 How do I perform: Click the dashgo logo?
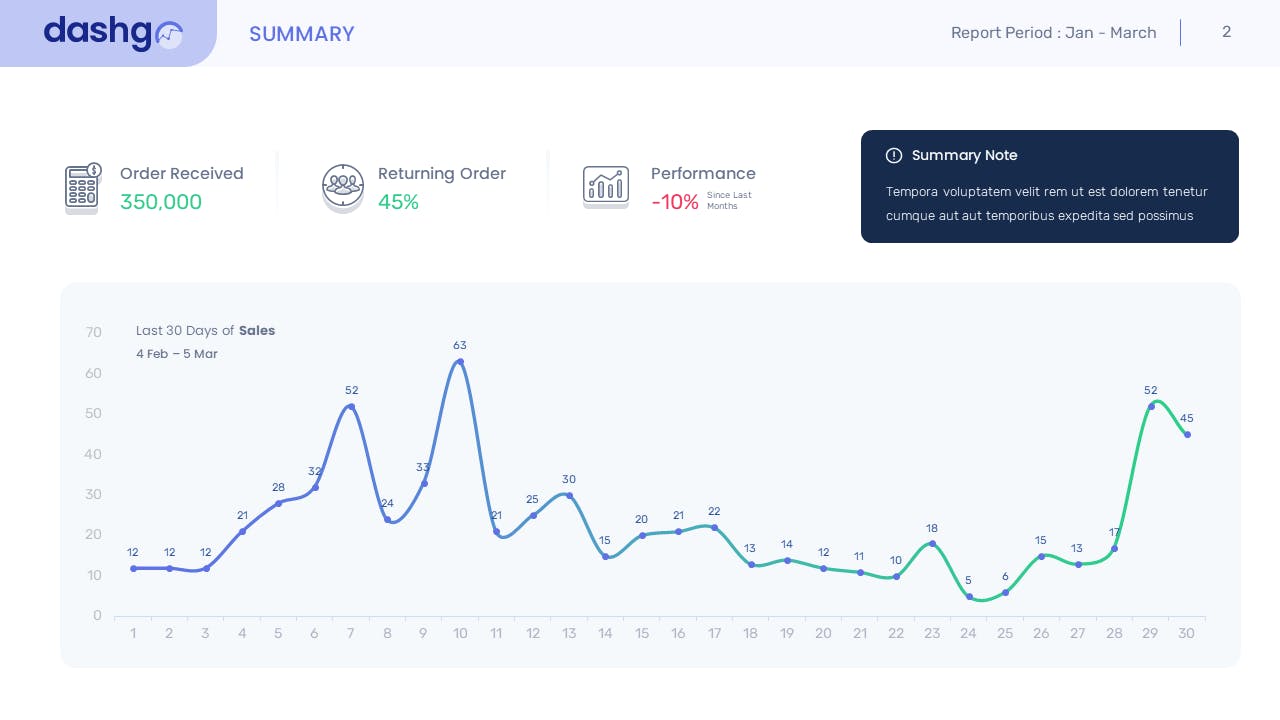(112, 33)
